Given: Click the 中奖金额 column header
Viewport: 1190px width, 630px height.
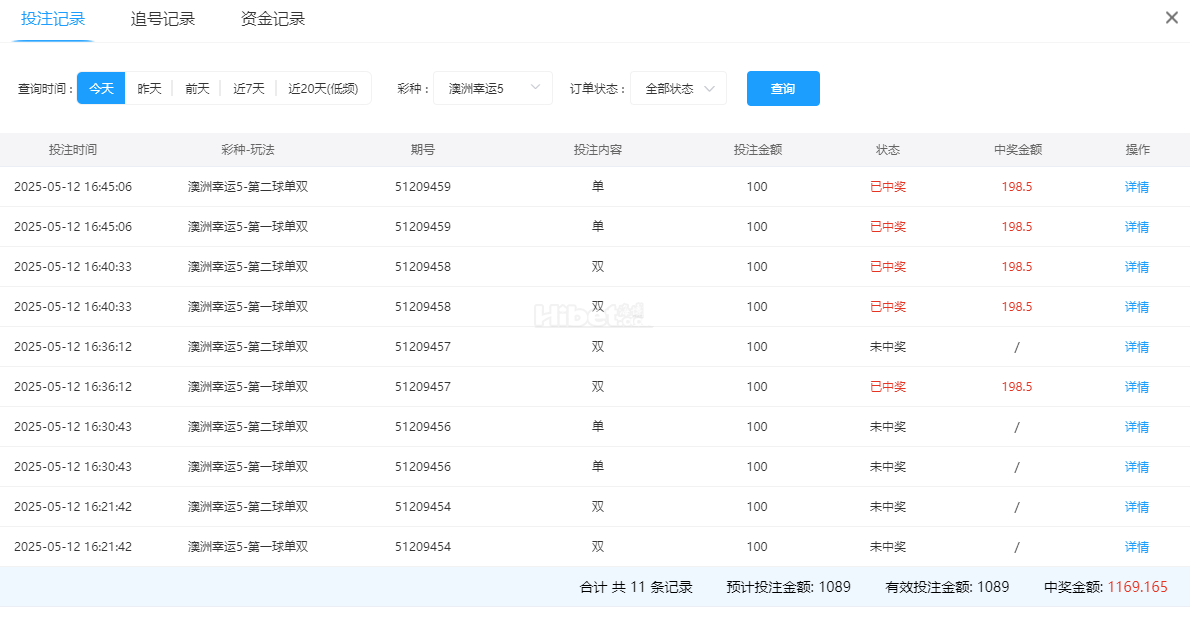Looking at the screenshot, I should pyautogui.click(x=1017, y=150).
